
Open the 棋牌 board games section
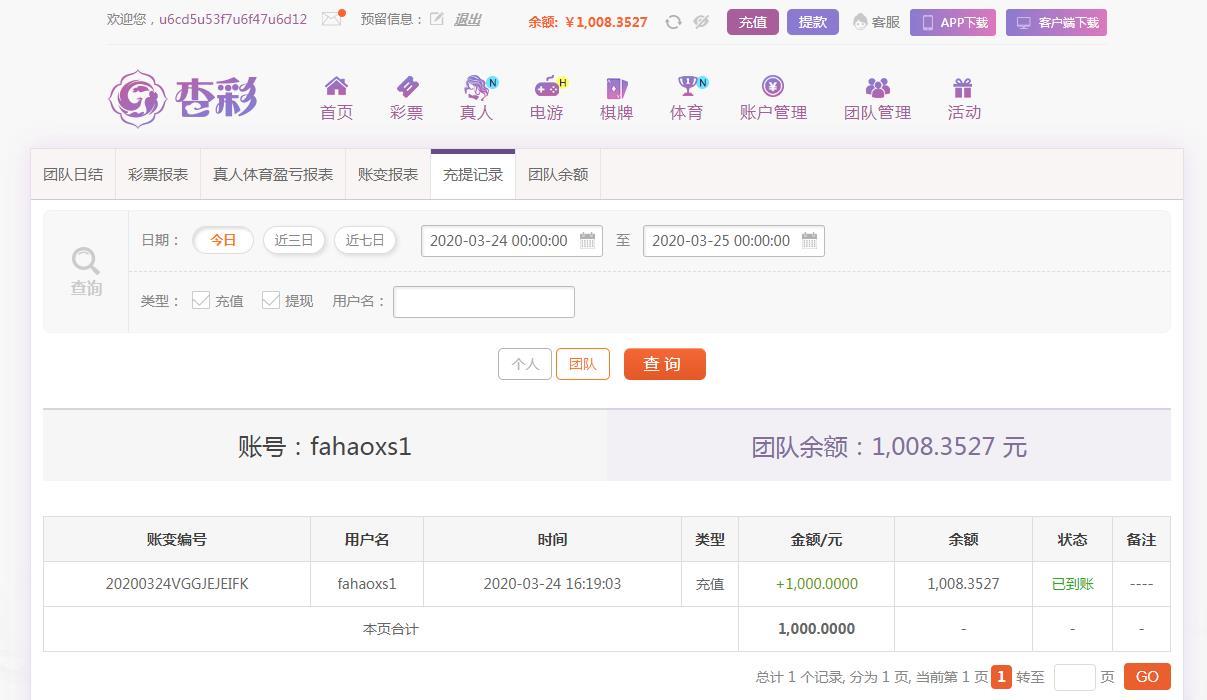pos(616,97)
